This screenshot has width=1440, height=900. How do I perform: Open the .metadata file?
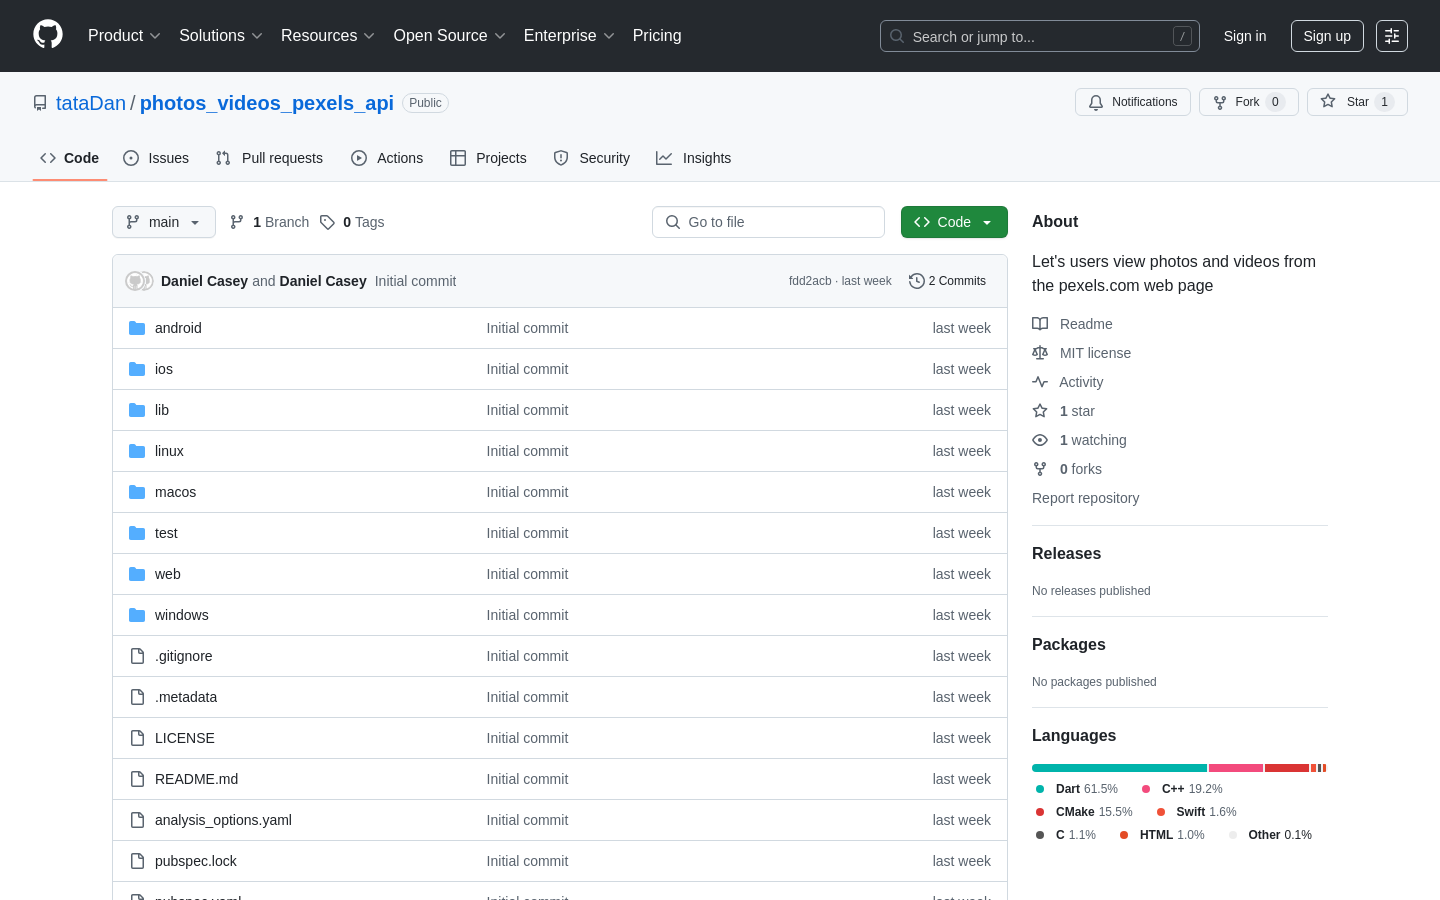tap(186, 697)
